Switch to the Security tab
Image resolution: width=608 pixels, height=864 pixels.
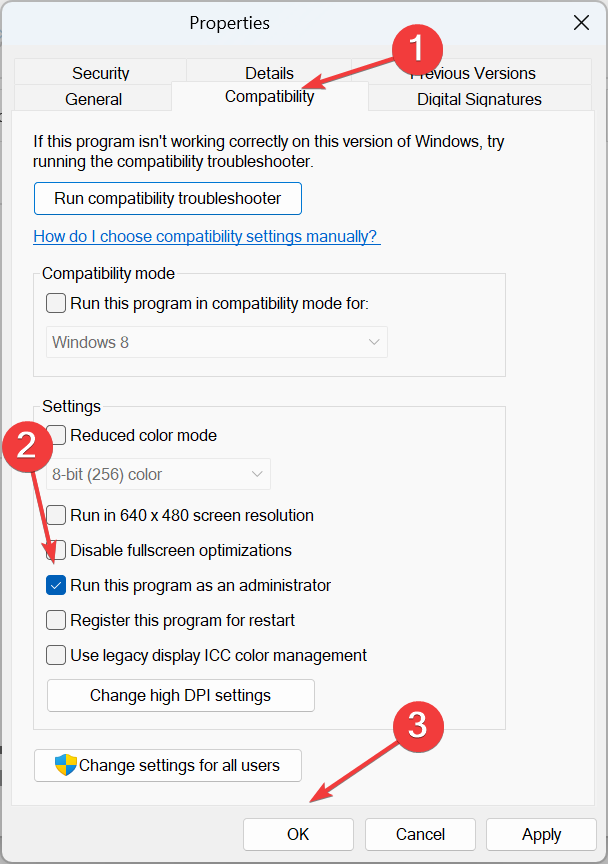(100, 72)
